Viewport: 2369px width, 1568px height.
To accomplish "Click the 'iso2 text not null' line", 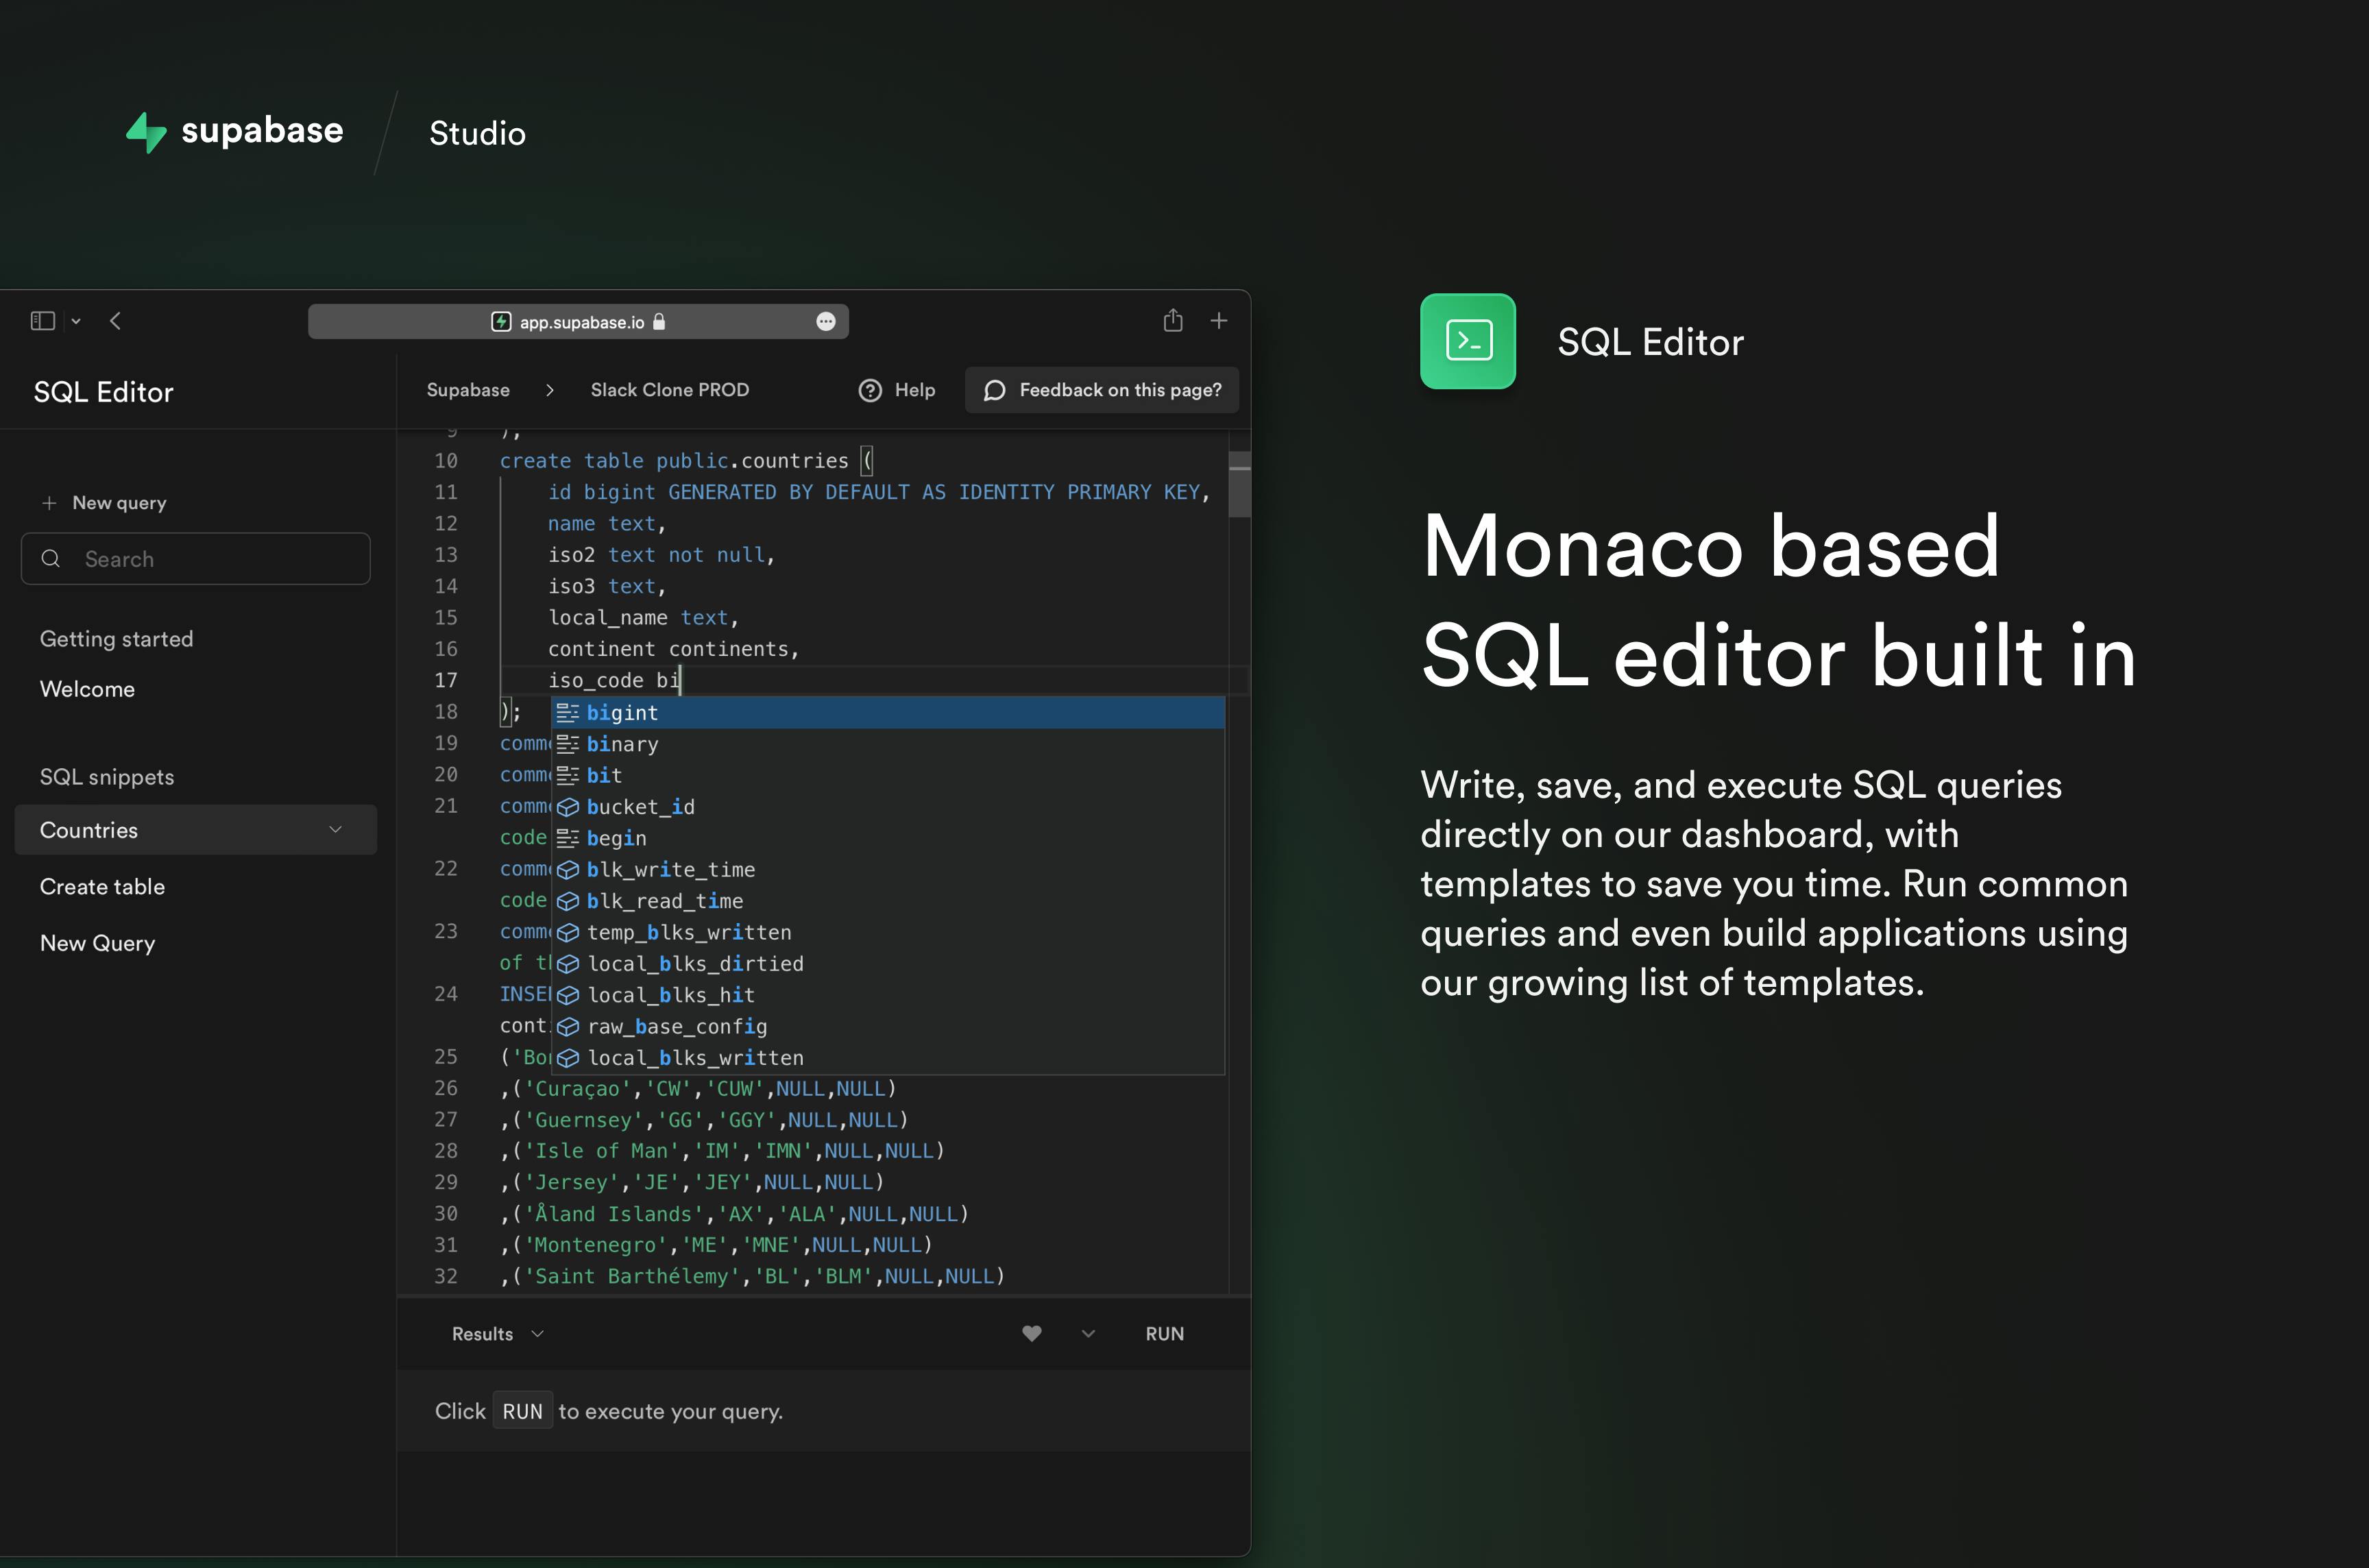I will (661, 555).
